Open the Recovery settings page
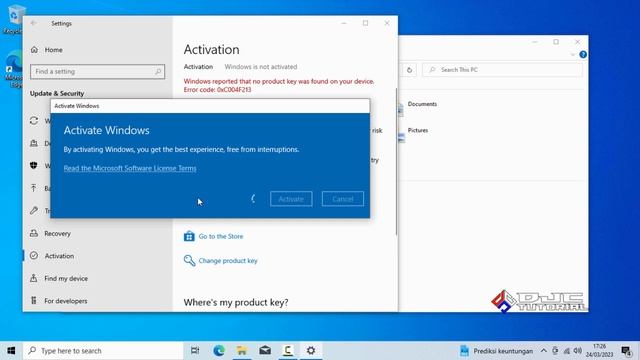The height and width of the screenshot is (360, 640). tap(58, 233)
